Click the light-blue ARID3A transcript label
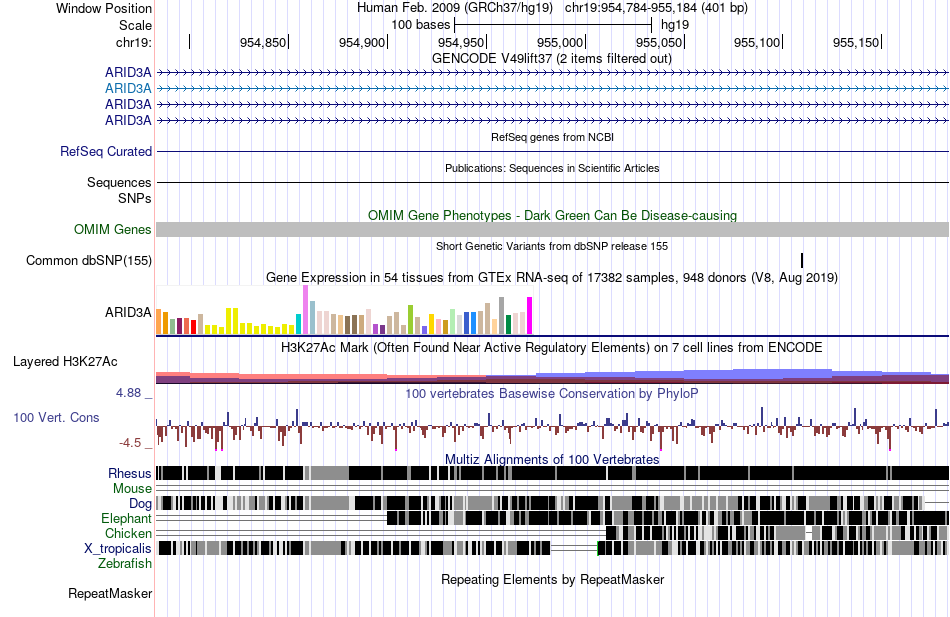Viewport: 950px width, 617px height. [128, 88]
